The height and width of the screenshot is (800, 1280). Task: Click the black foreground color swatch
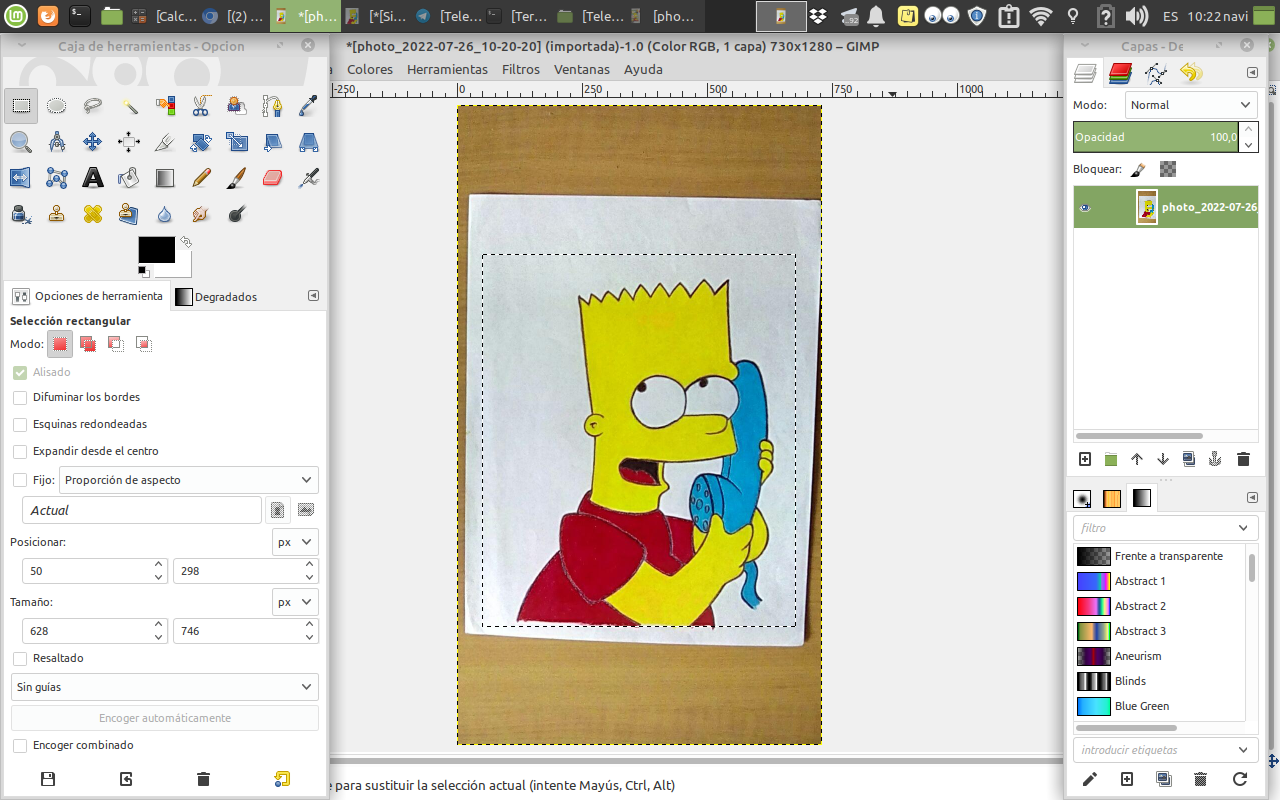pos(156,250)
